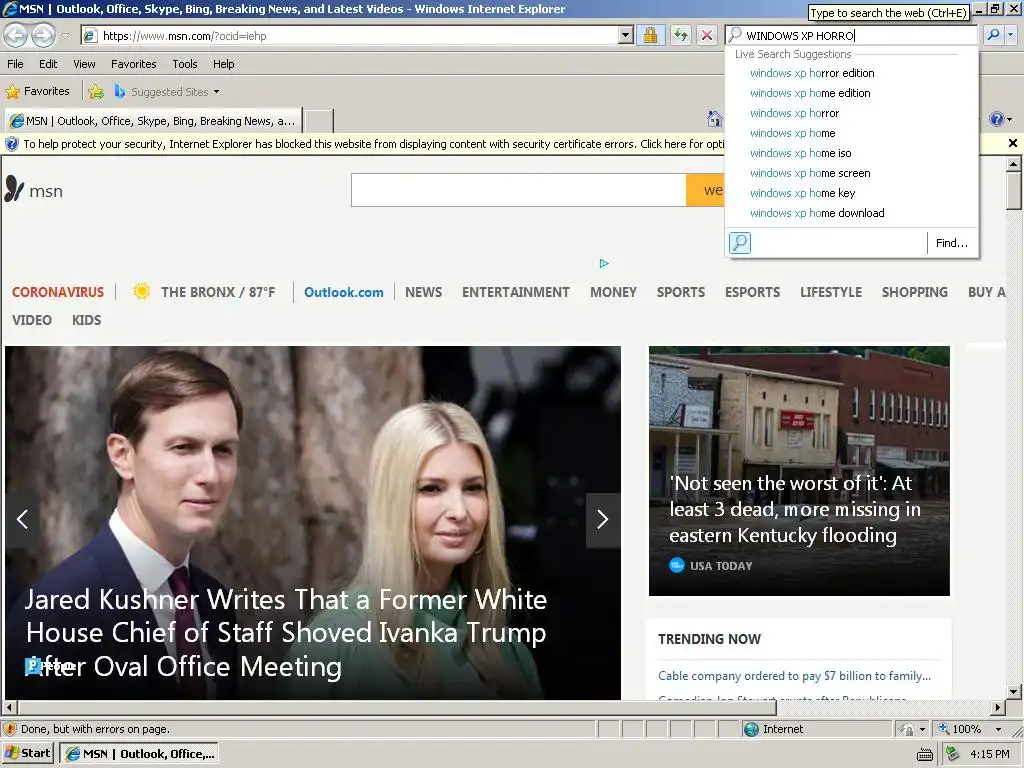Click the browser search text box
Viewport: 1024px width, 768px height.
(x=852, y=35)
